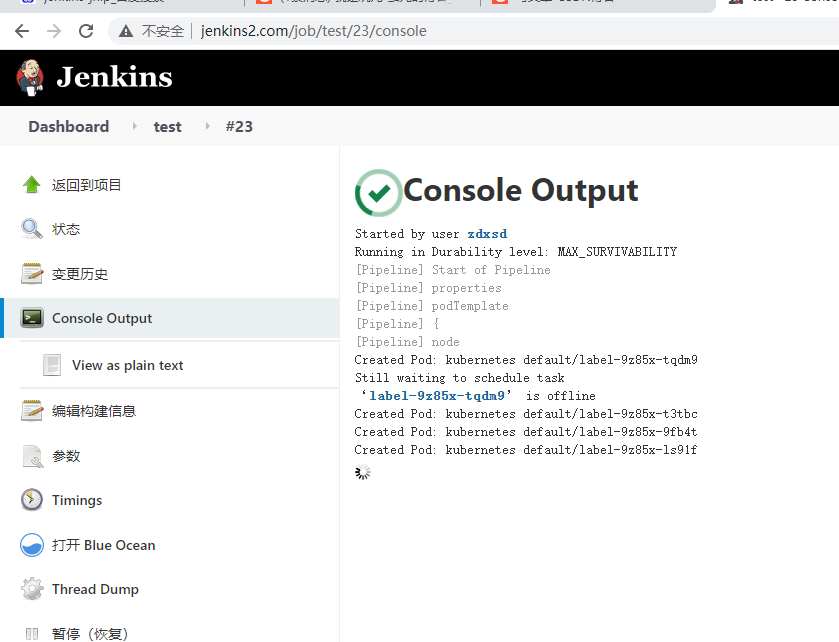Click the browser forward arrow
Image resolution: width=839 pixels, height=642 pixels.
pyautogui.click(x=54, y=31)
